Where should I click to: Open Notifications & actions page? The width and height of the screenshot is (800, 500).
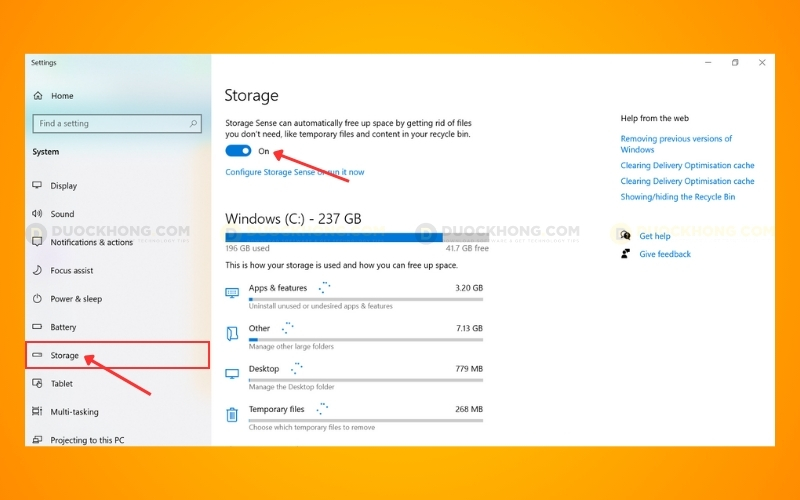coord(91,242)
